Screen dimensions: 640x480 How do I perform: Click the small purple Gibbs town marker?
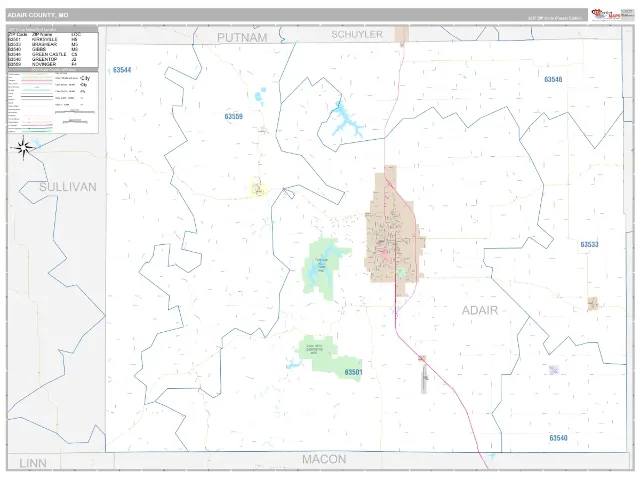[553, 370]
